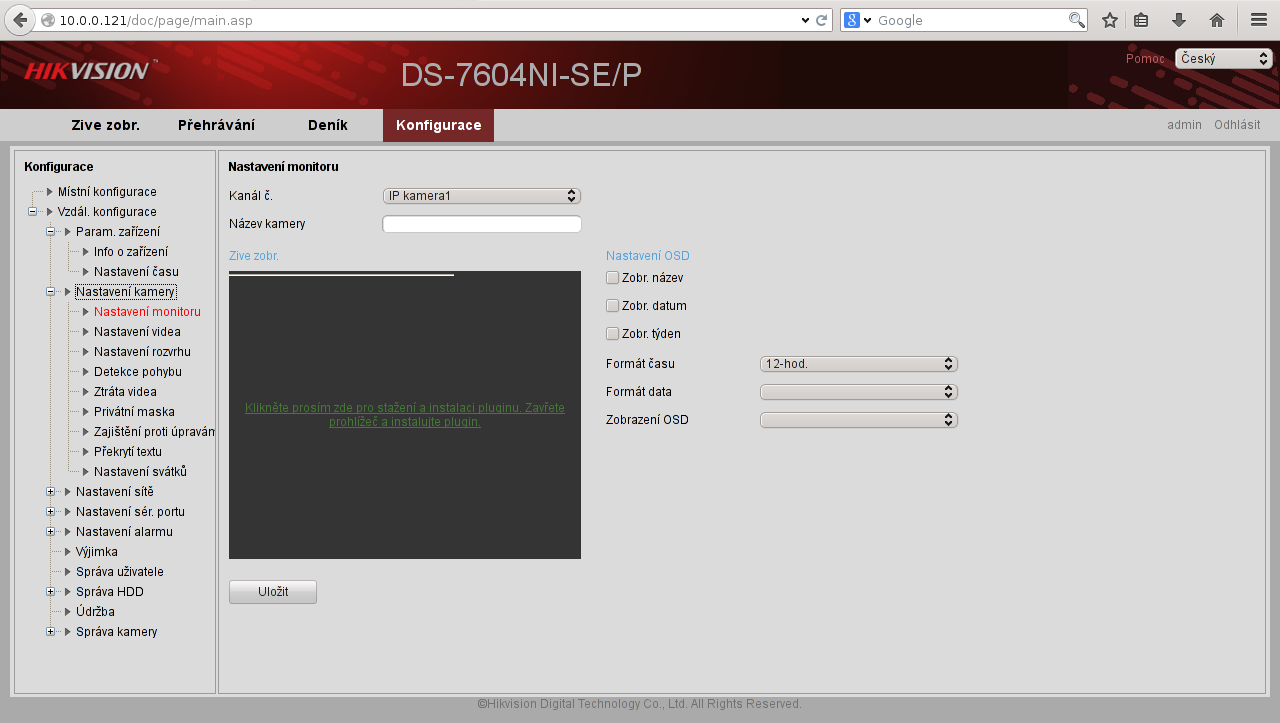This screenshot has width=1280, height=723.
Task: Enable the Zobr. název checkbox
Action: coord(613,278)
